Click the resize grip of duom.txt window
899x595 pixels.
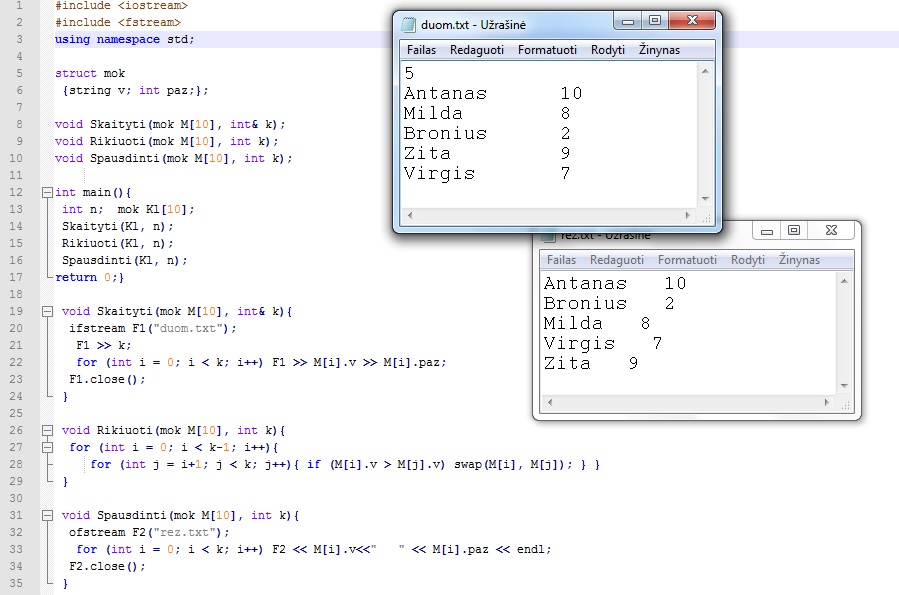click(x=706, y=217)
